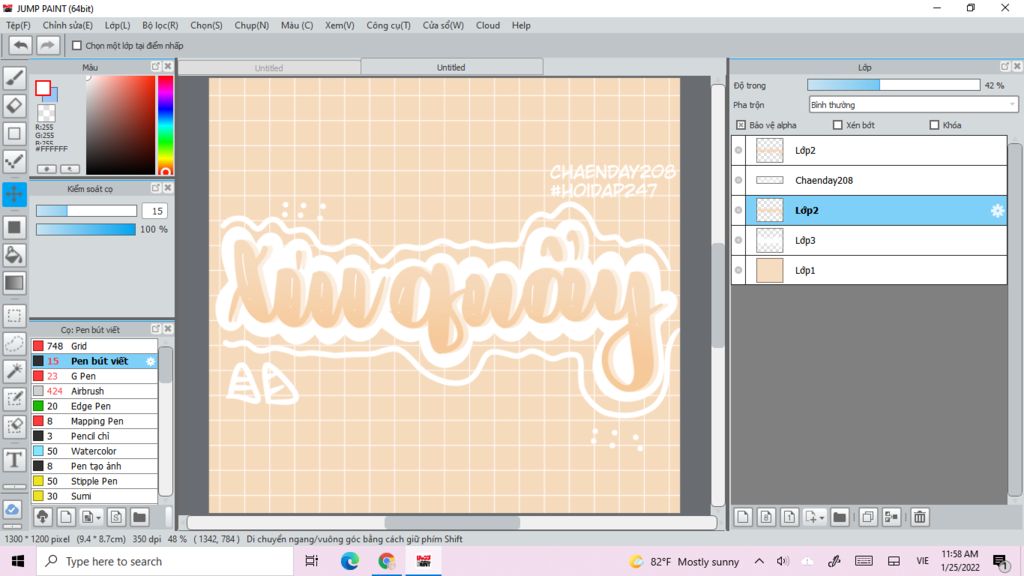Expand the add-special-layer dropdown arrow

coord(822,517)
